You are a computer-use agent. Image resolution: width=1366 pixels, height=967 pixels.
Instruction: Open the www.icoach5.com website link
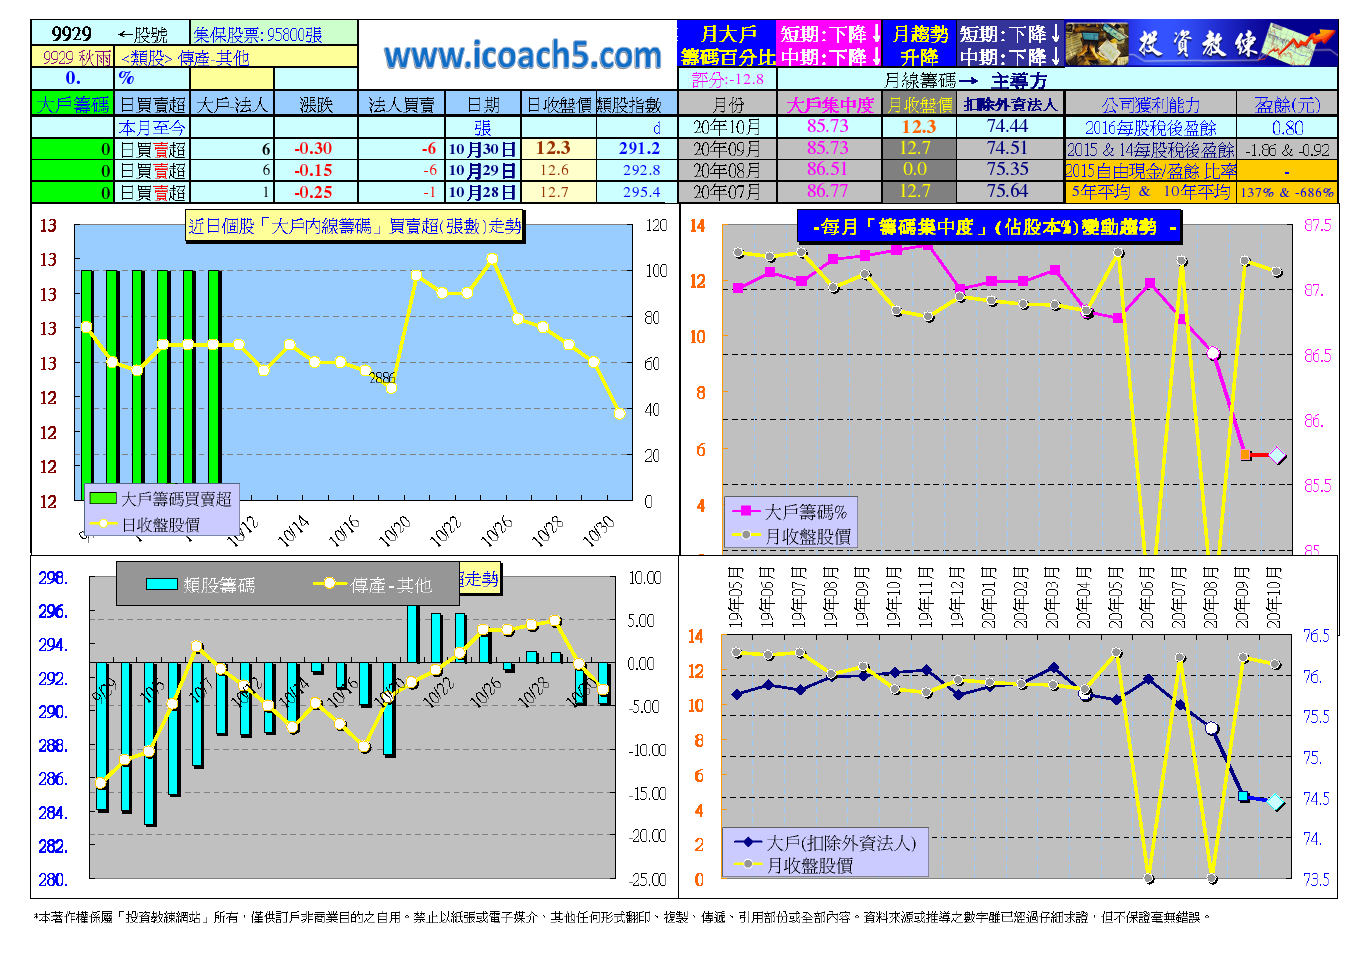[x=523, y=56]
